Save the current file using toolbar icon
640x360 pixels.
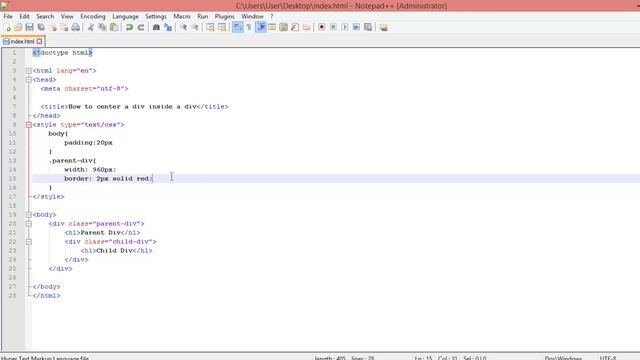coord(29,27)
